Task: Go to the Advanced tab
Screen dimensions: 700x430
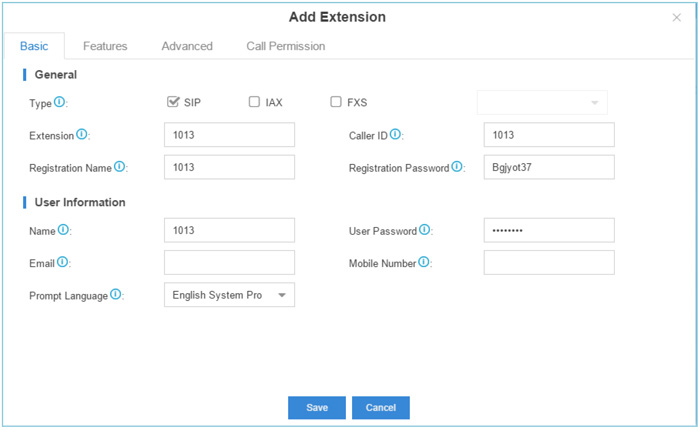Action: [187, 46]
